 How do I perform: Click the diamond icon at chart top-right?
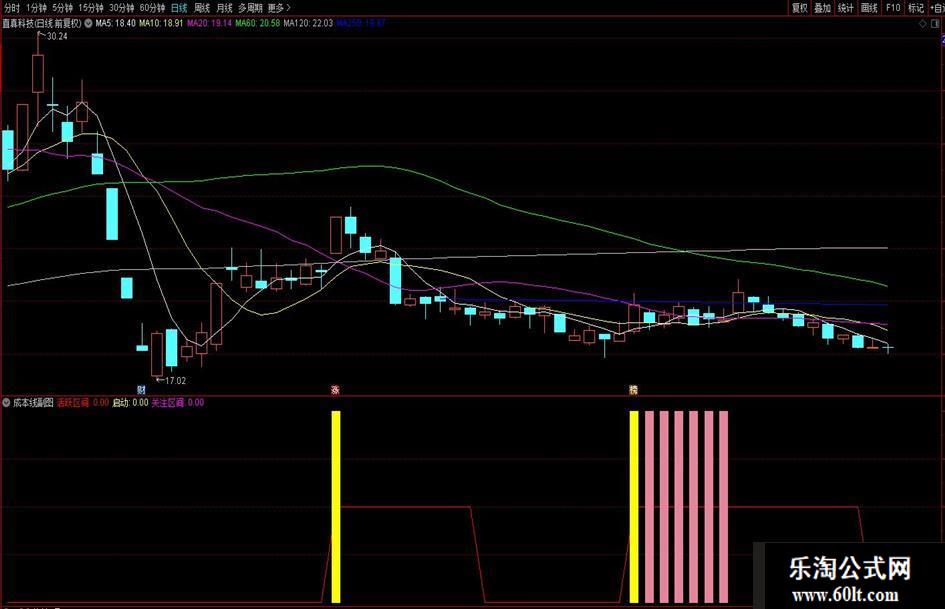click(923, 24)
